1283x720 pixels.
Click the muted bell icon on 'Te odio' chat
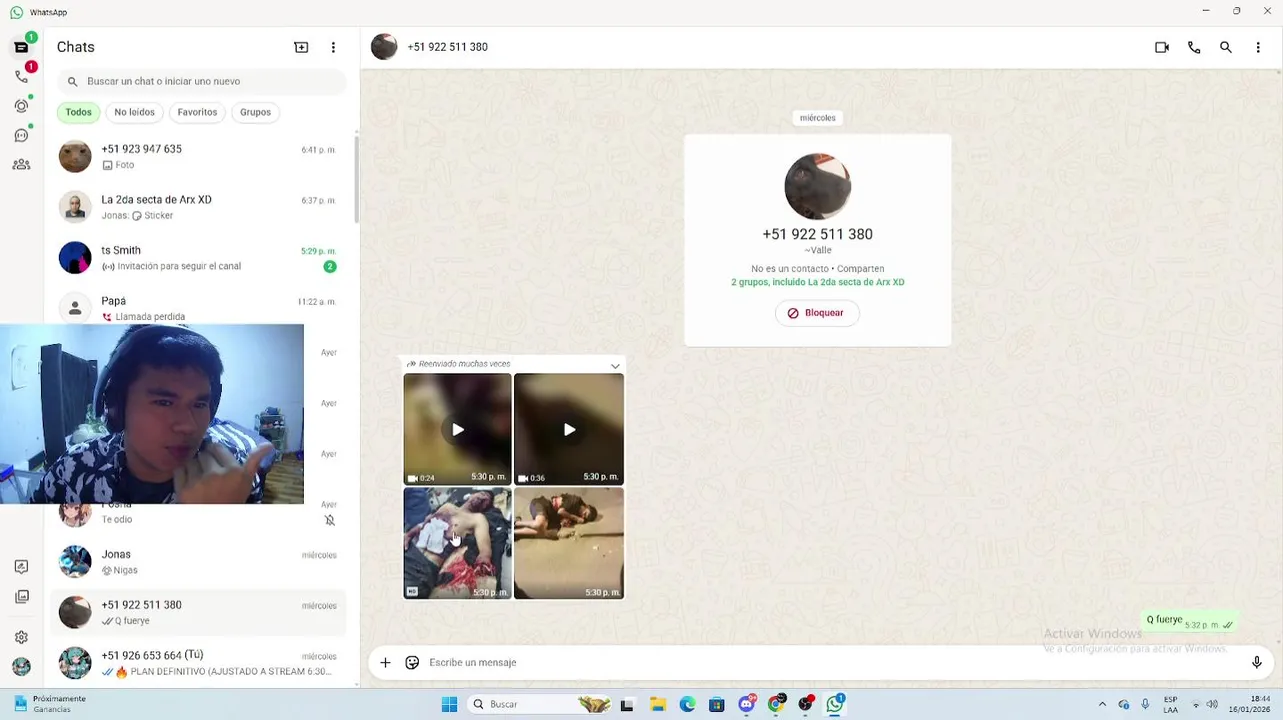[x=330, y=520]
